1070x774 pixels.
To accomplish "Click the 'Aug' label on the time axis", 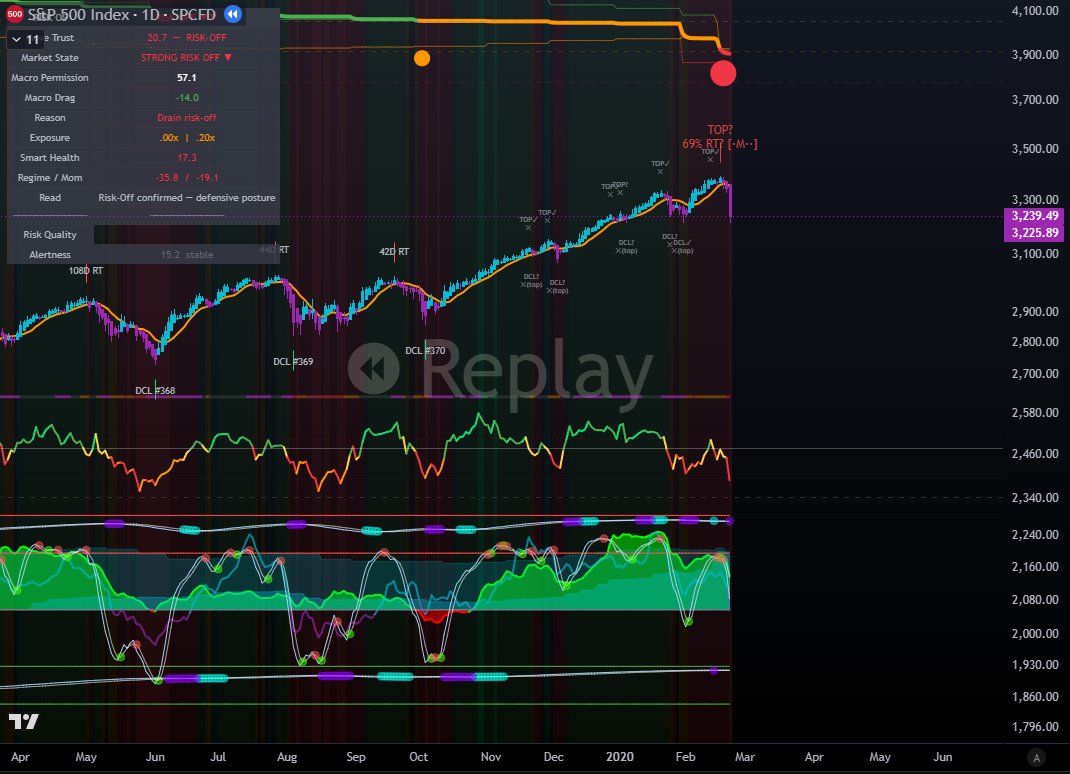I will pos(287,756).
